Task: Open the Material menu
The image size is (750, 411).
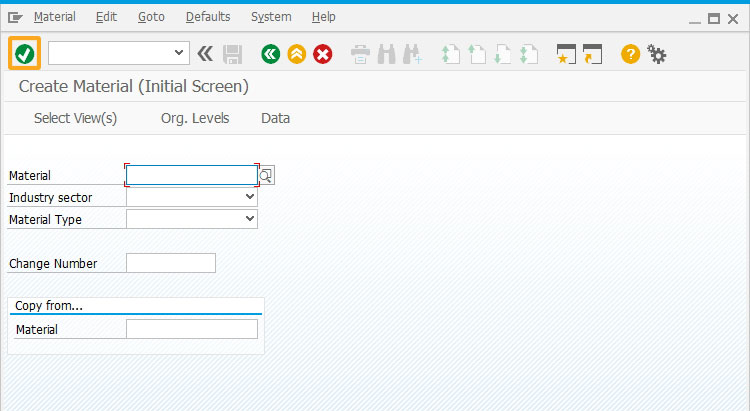Action: click(x=55, y=17)
